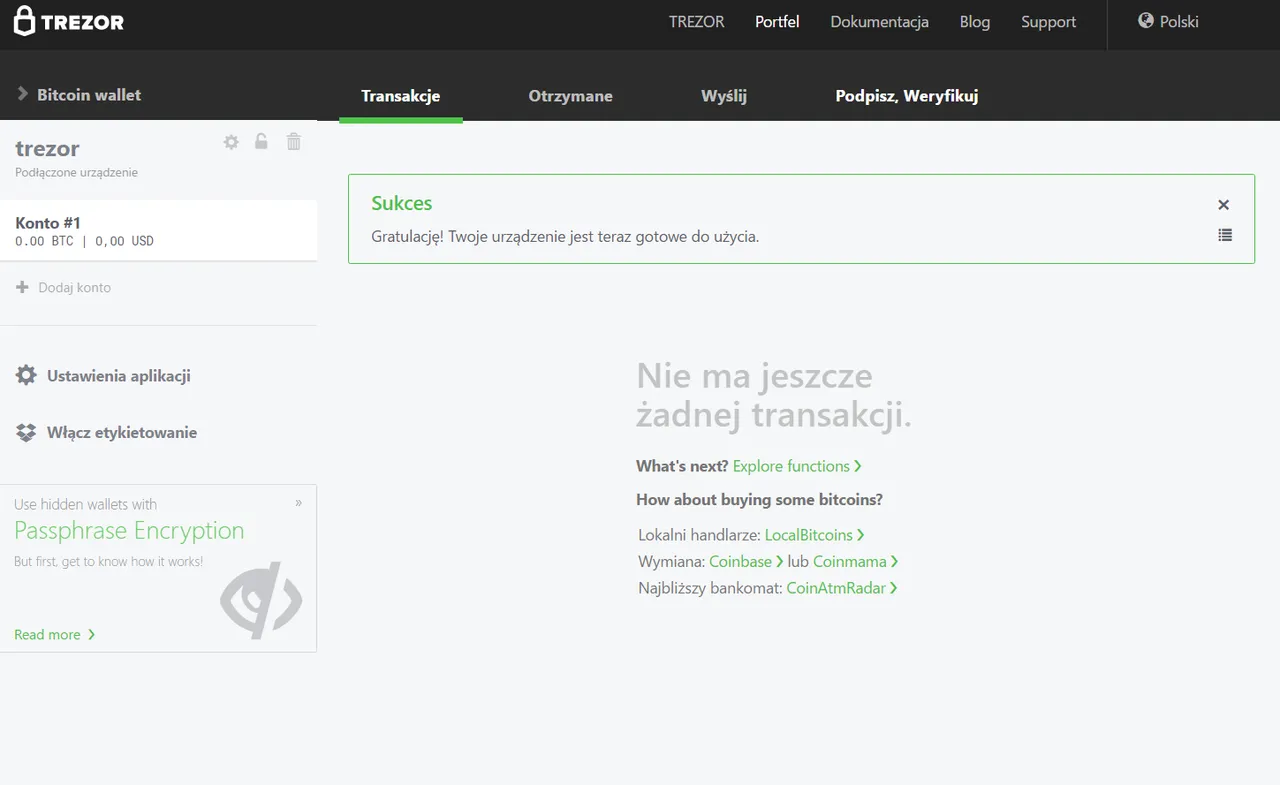This screenshot has width=1280, height=785.
Task: Click 'Nie ma jeszcze żadnej transakcji.' heading
Action: coord(774,395)
